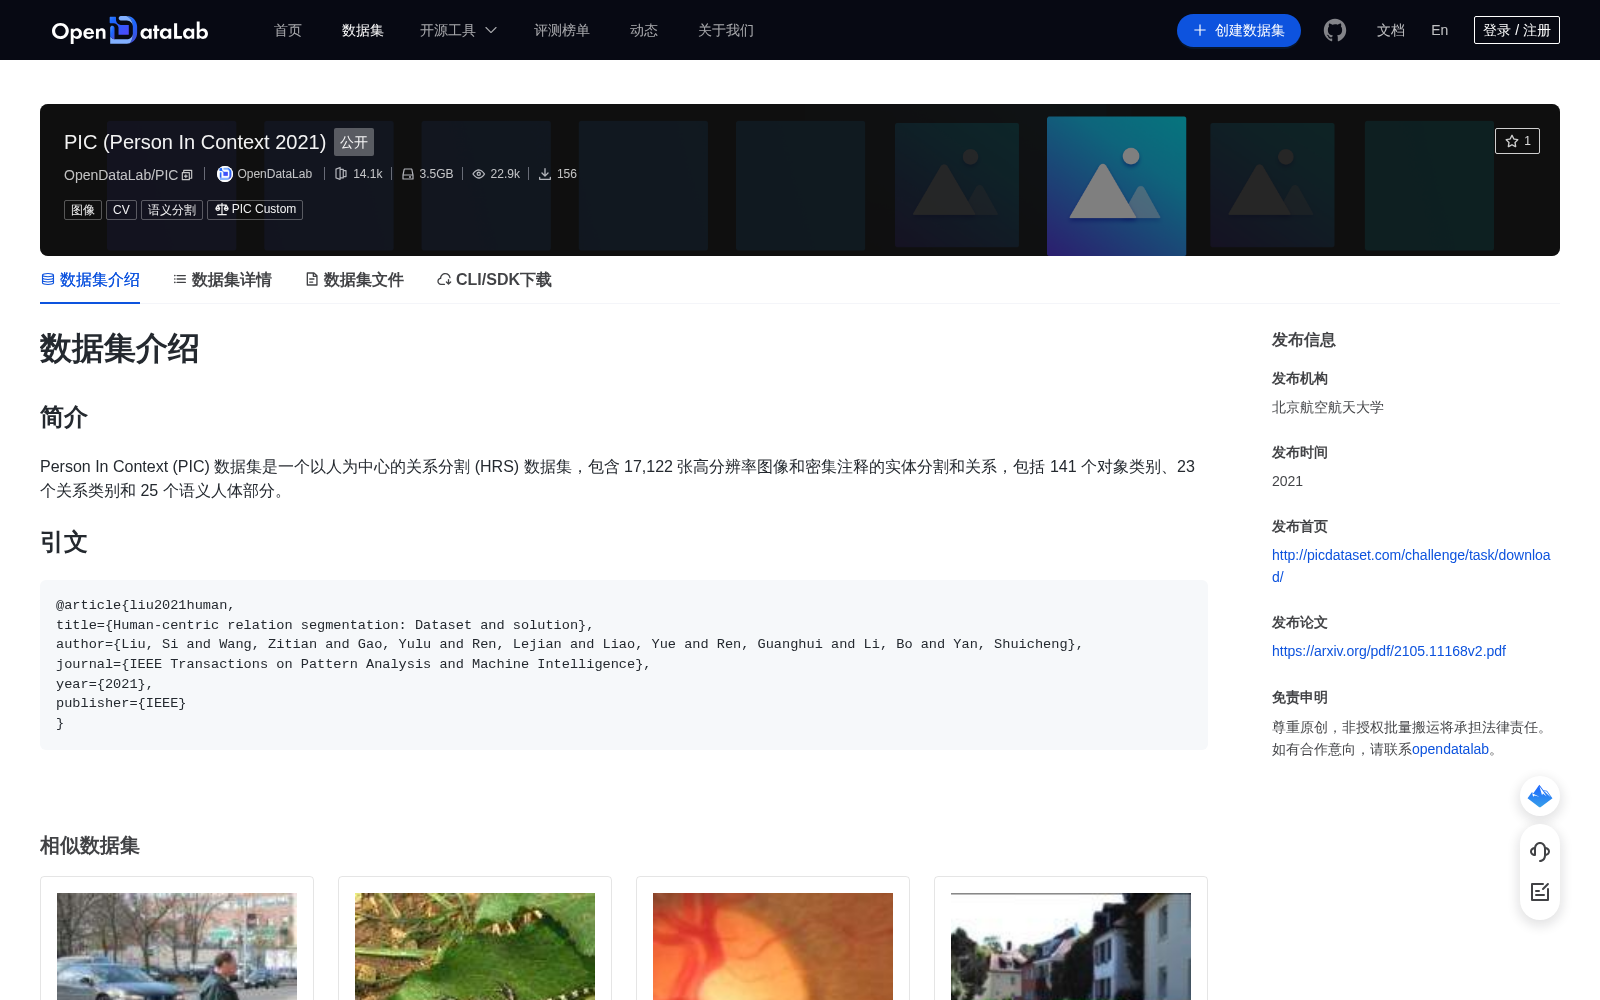Click the 156 downloads icon
The width and height of the screenshot is (1600, 1000).
click(545, 174)
